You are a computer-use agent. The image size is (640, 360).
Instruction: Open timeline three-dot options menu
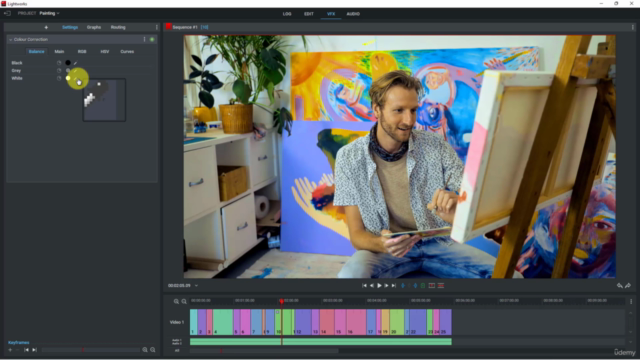(x=631, y=302)
